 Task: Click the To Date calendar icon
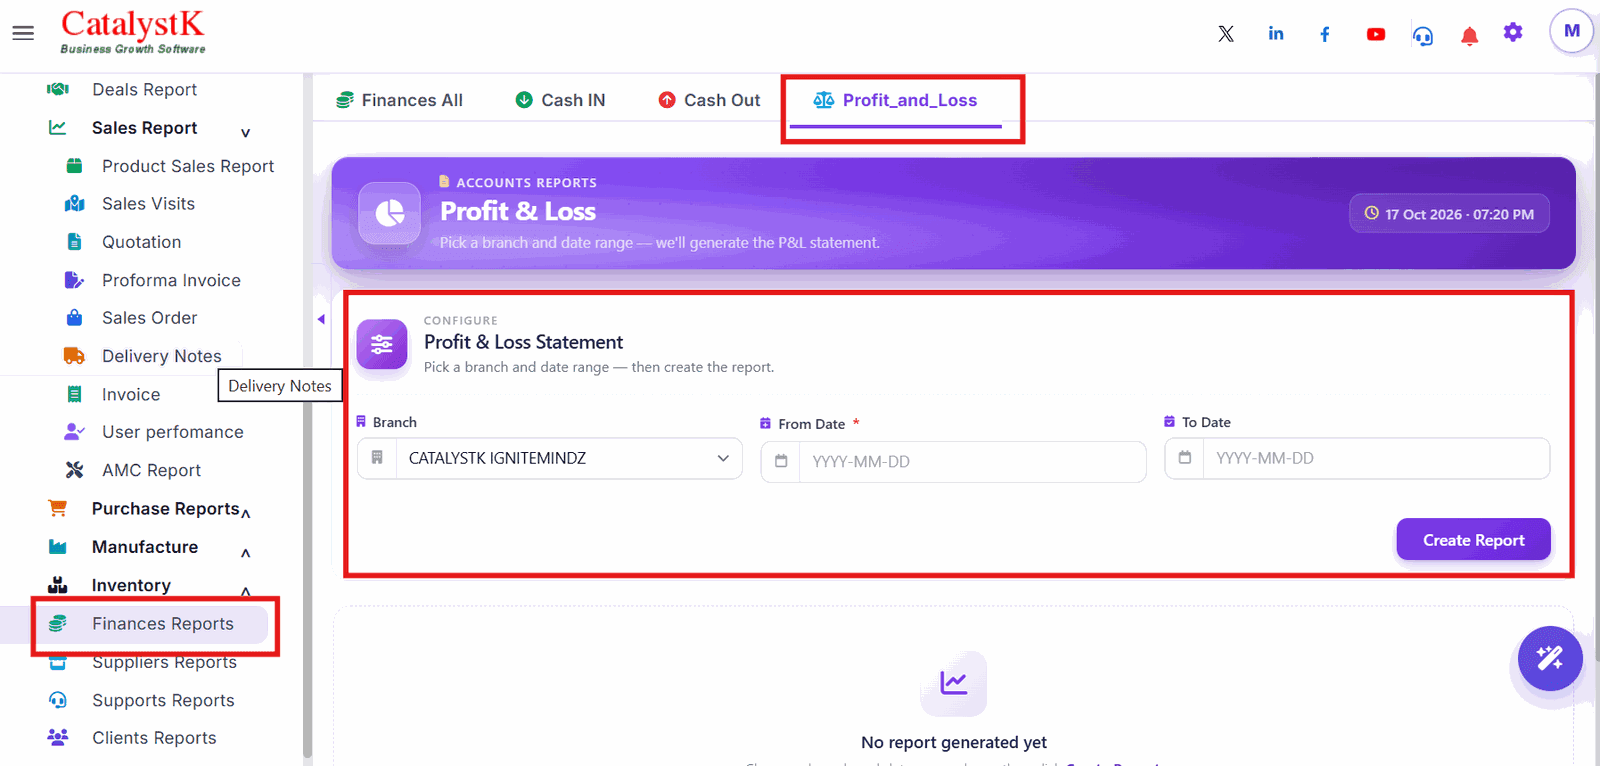click(1185, 458)
